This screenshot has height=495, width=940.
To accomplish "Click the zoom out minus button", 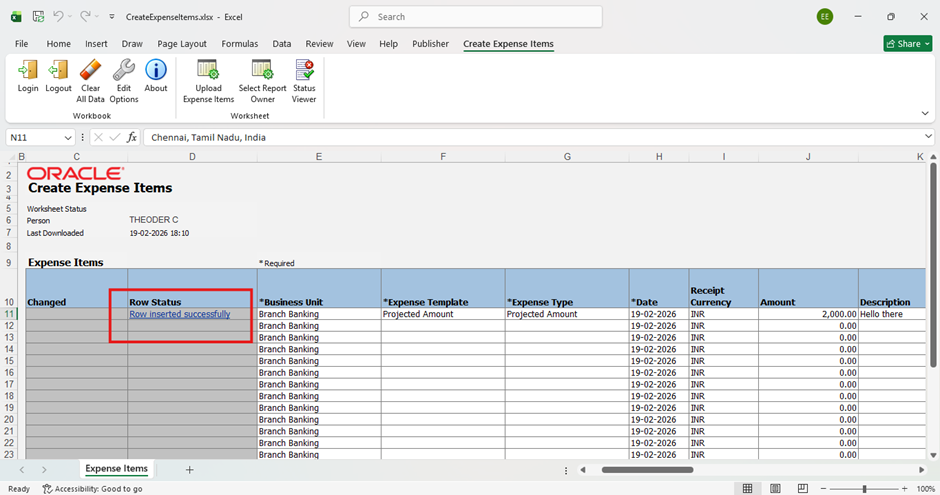I will pyautogui.click(x=824, y=488).
